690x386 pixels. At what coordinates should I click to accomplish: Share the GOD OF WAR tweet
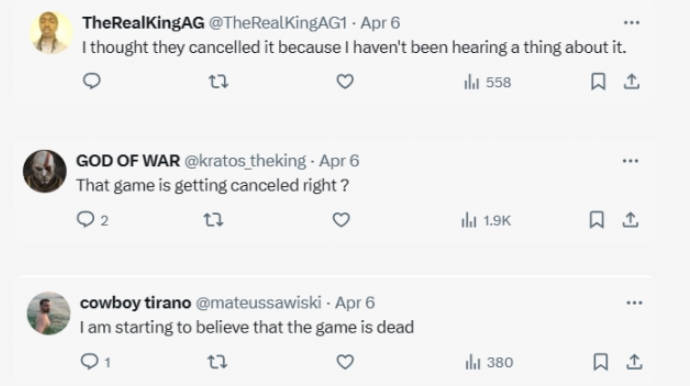(630, 220)
